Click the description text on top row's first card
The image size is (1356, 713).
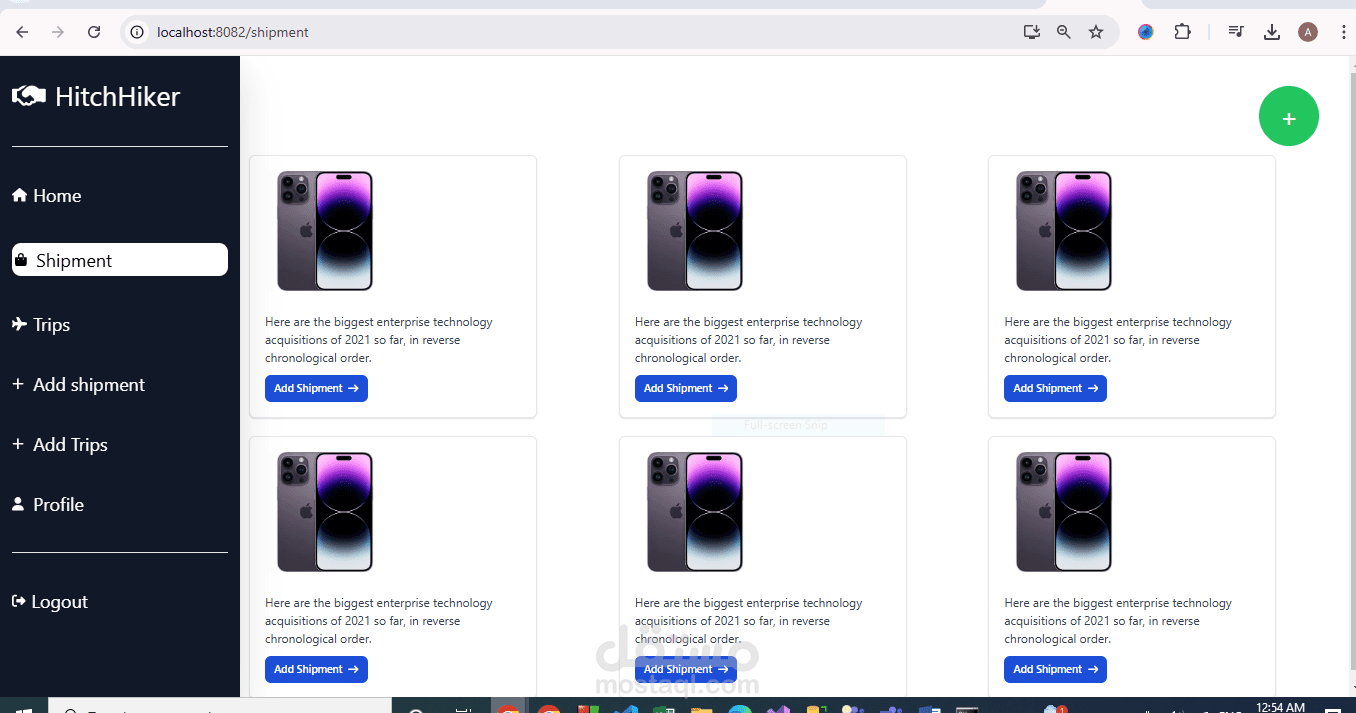click(x=379, y=340)
